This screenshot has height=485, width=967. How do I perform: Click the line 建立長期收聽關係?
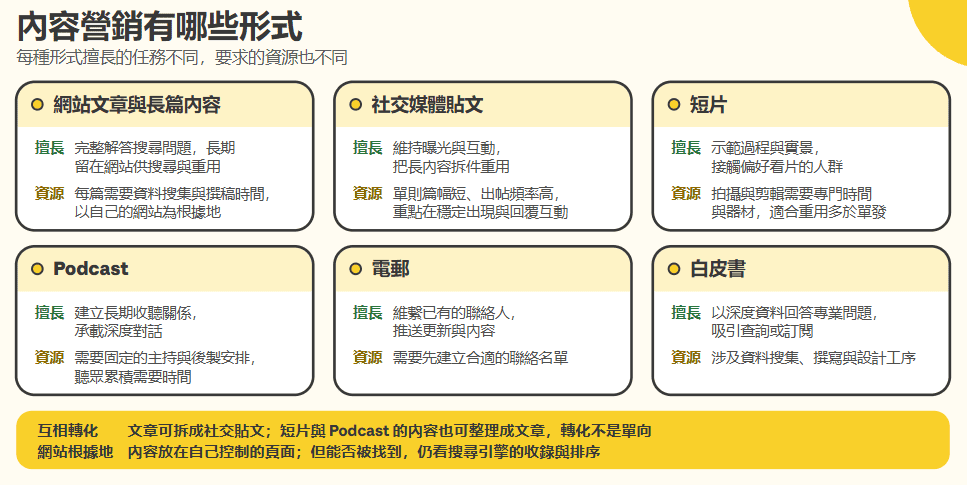point(133,313)
